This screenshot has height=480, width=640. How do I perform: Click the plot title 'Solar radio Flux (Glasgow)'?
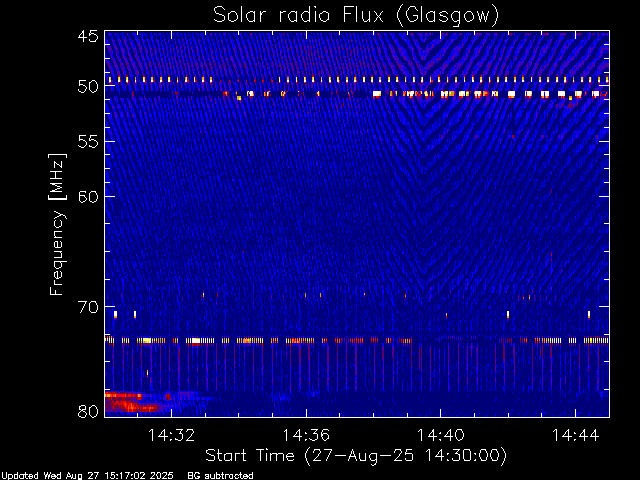[356, 16]
